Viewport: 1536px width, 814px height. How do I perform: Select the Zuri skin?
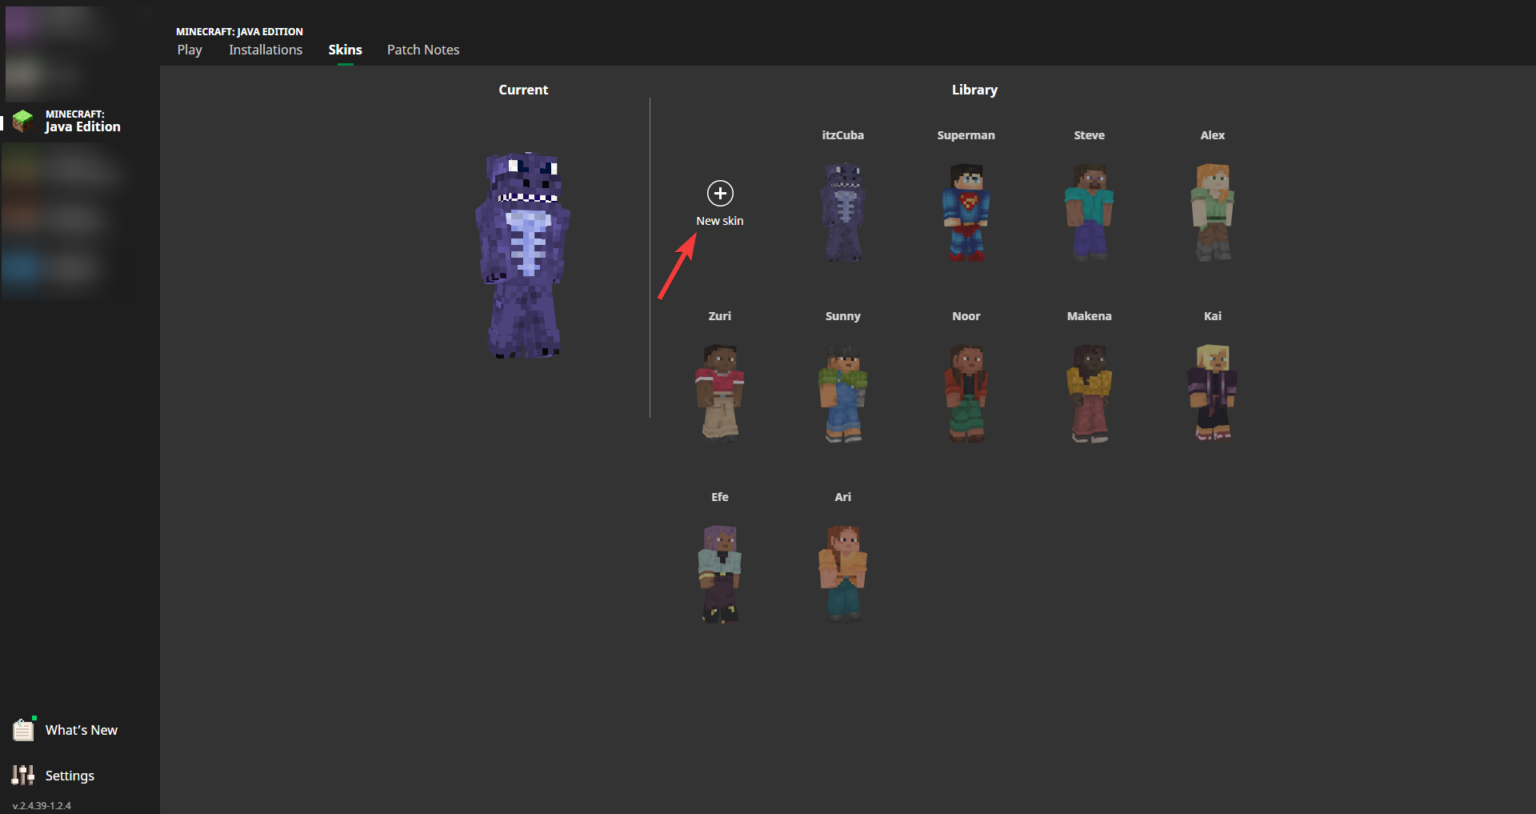click(x=720, y=392)
